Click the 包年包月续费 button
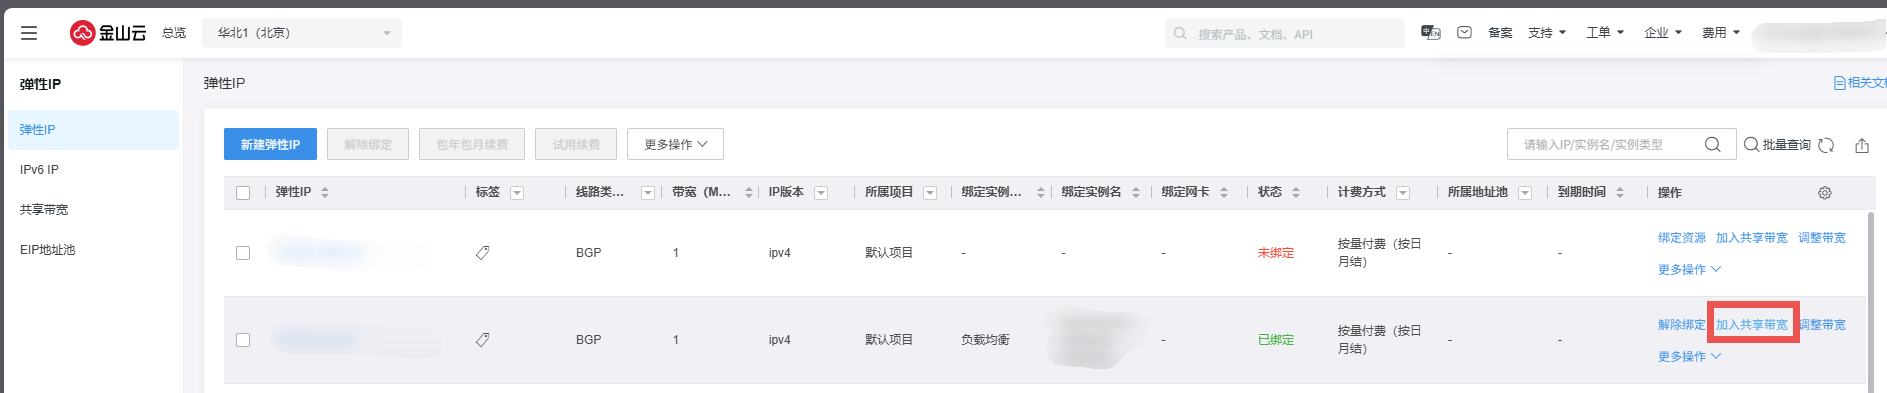This screenshot has height=393, width=1887. click(472, 144)
